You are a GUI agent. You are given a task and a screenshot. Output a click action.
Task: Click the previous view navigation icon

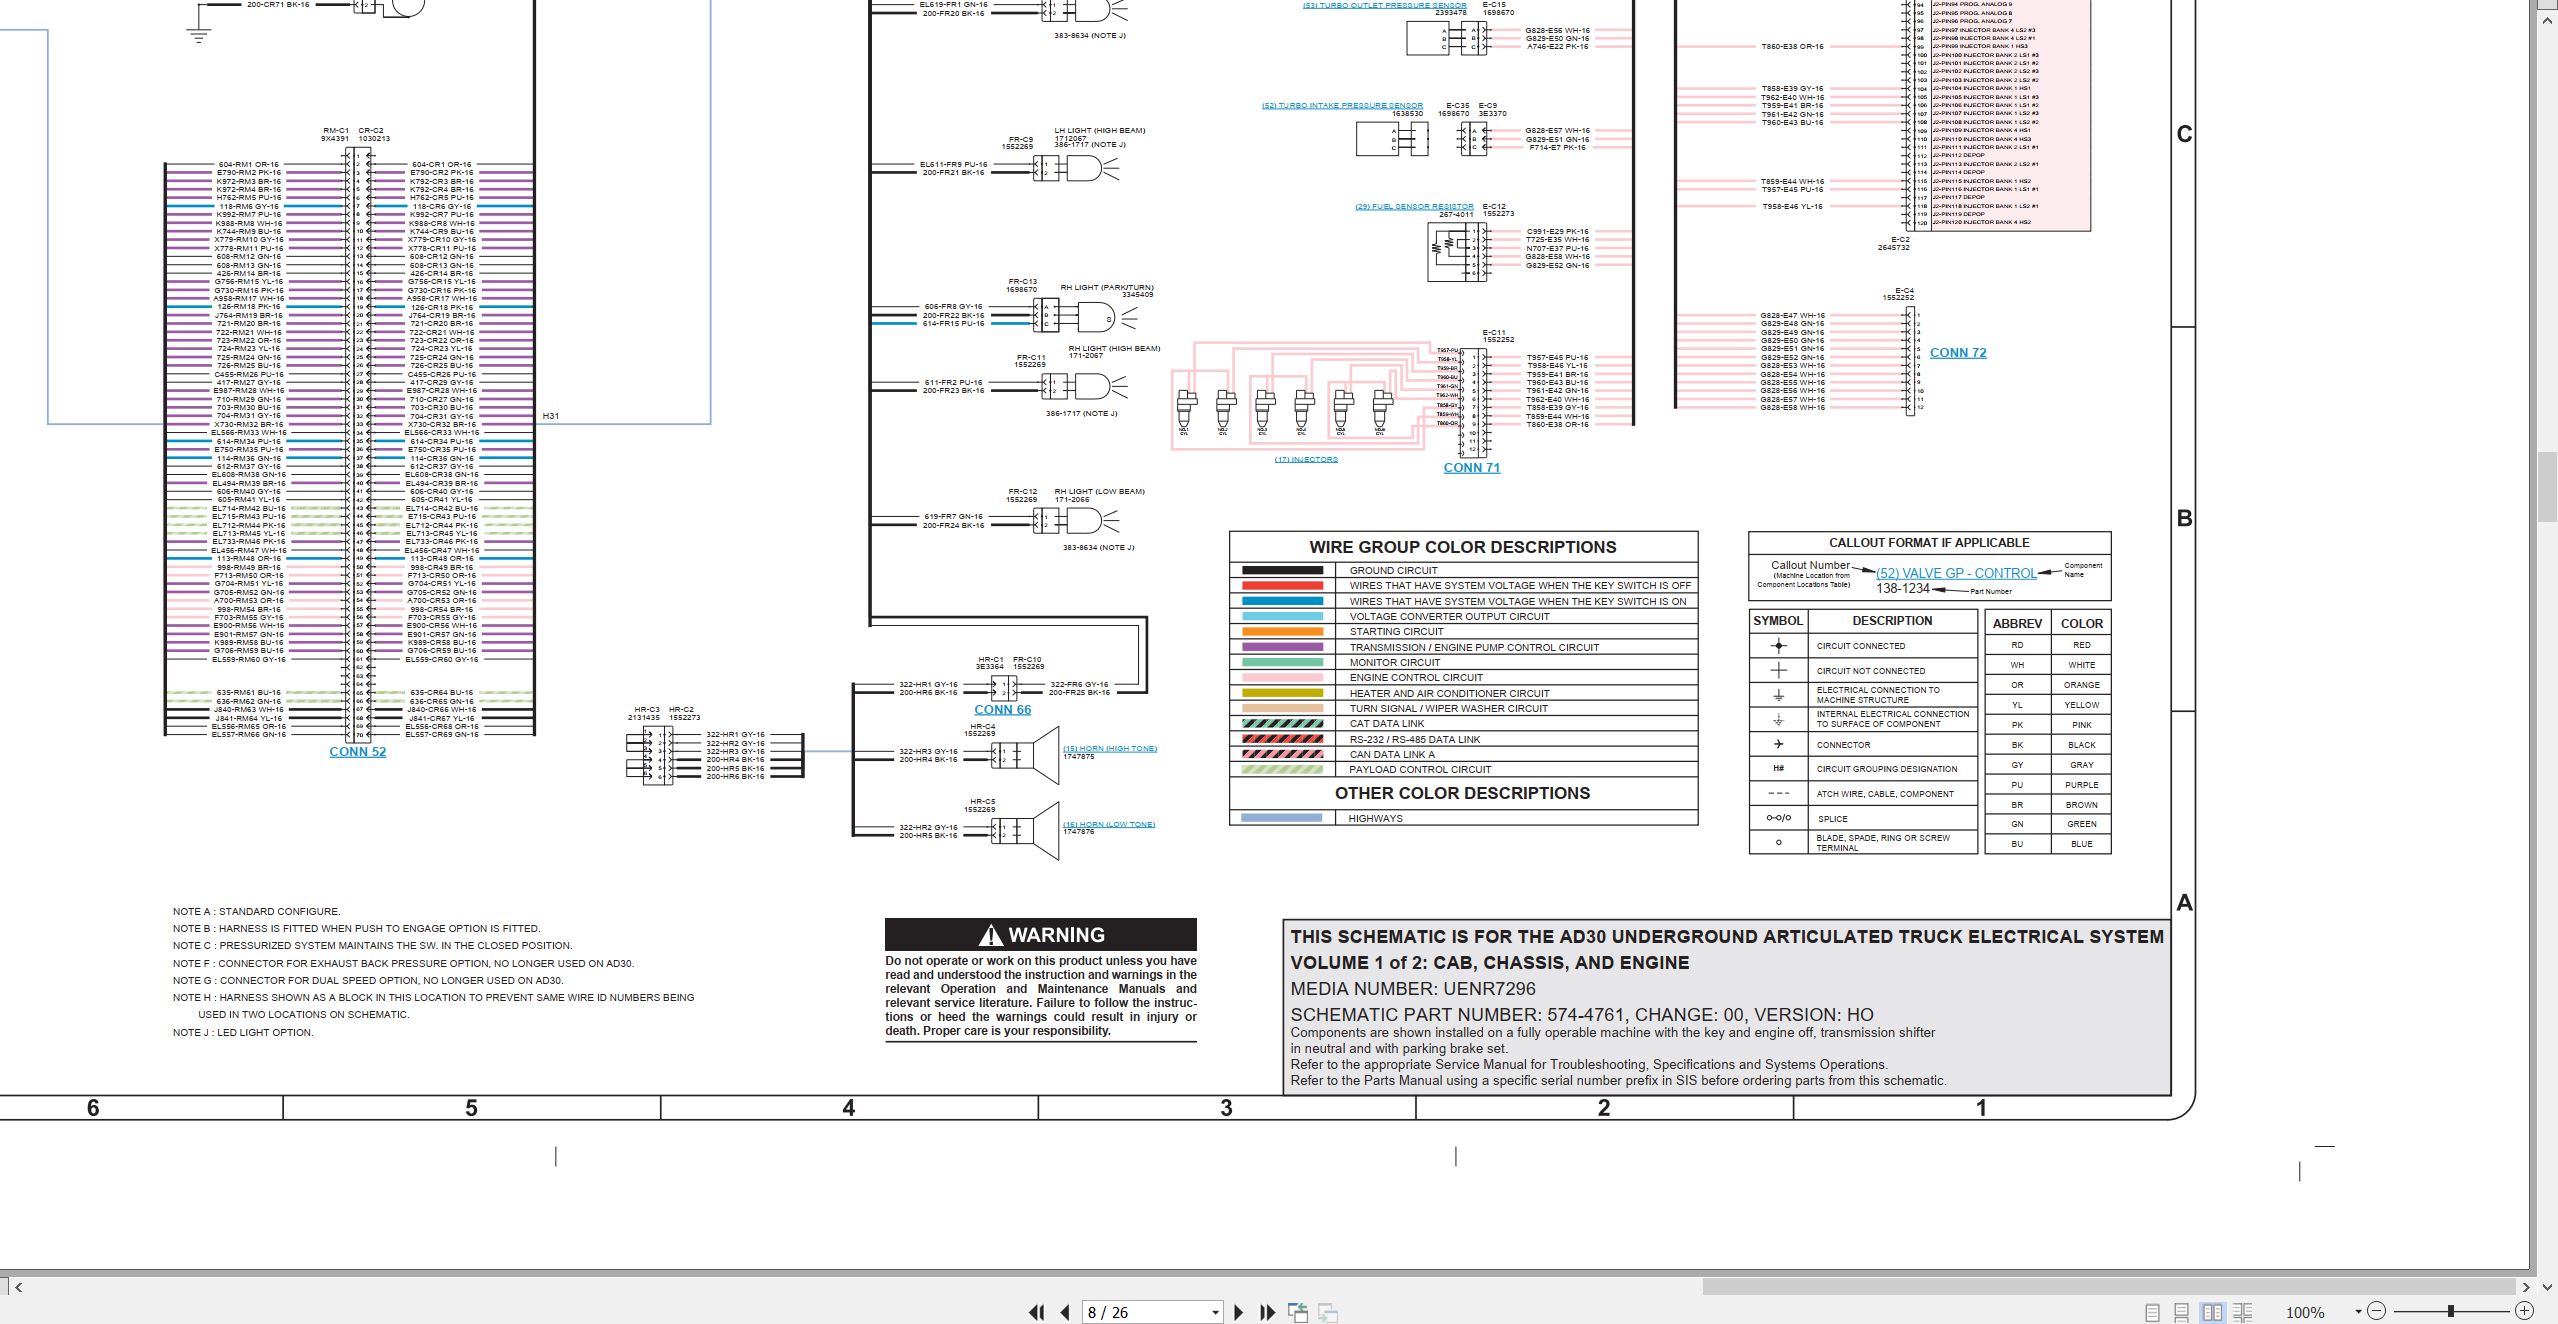[x=1298, y=1312]
